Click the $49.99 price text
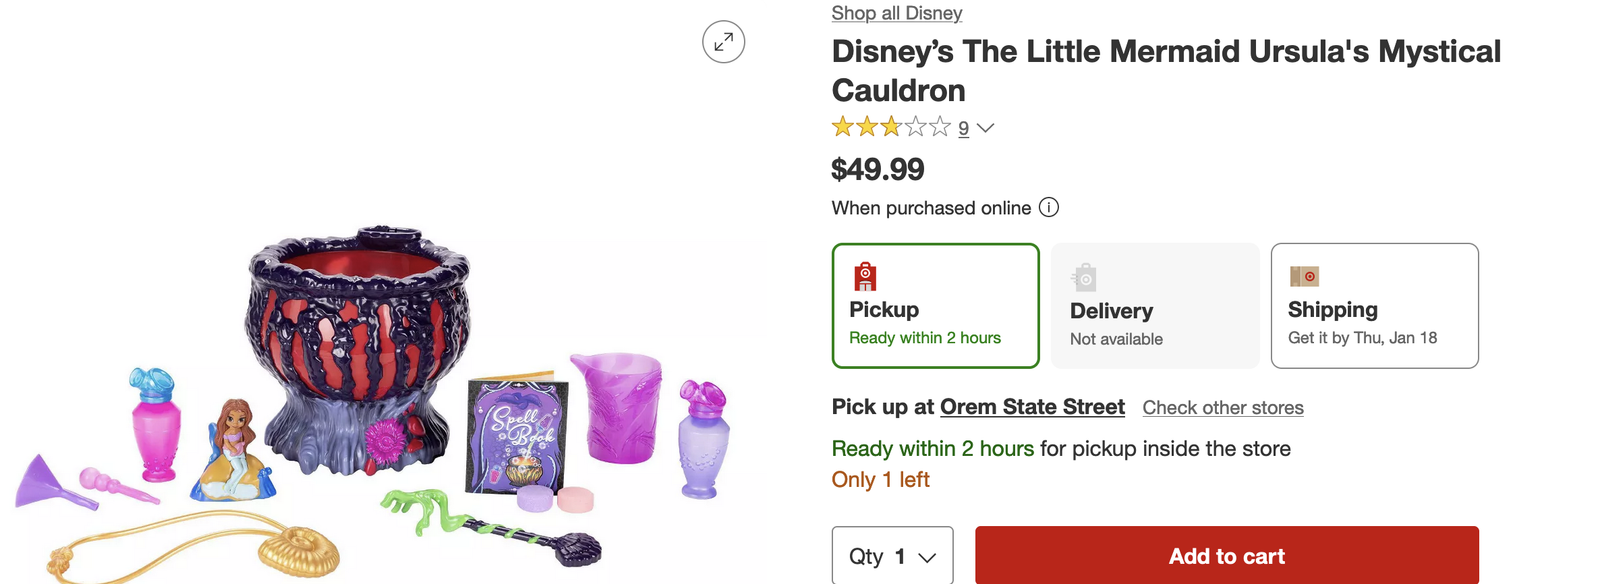This screenshot has width=1600, height=584. coord(877,169)
